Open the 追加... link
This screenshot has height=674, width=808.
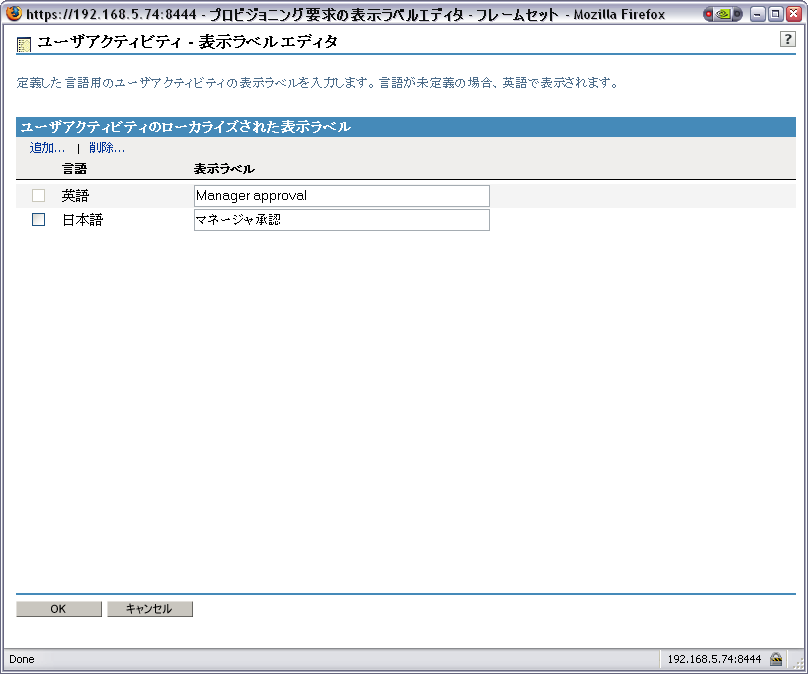[47, 148]
